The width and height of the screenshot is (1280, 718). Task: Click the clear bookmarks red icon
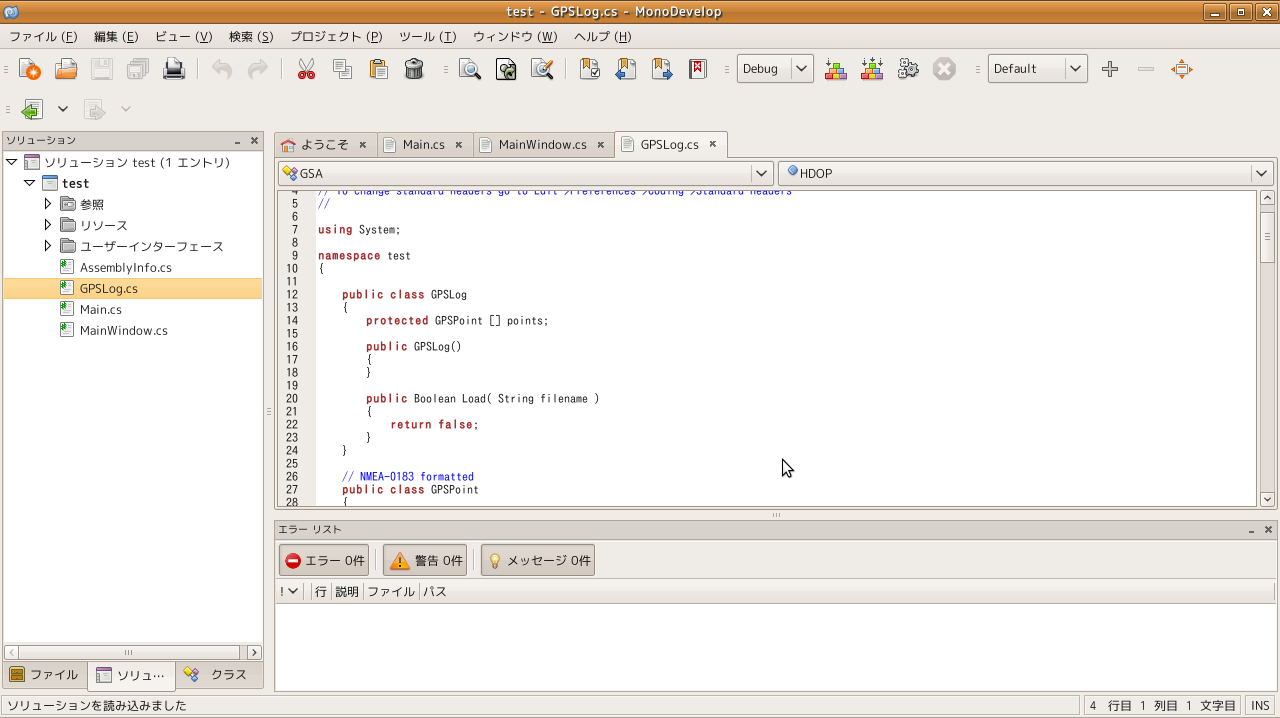pos(698,69)
